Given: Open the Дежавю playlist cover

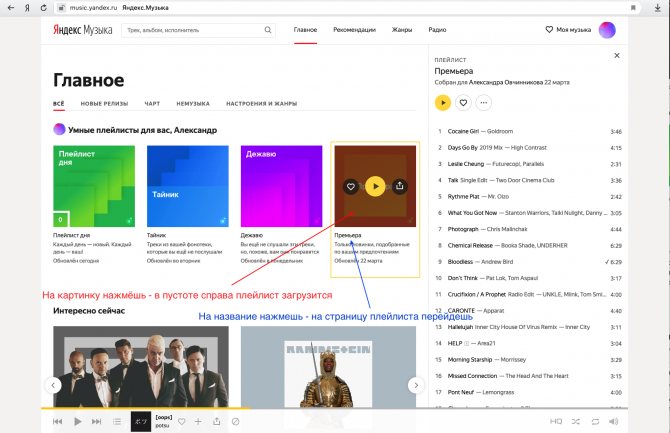Looking at the screenshot, I should point(281,186).
